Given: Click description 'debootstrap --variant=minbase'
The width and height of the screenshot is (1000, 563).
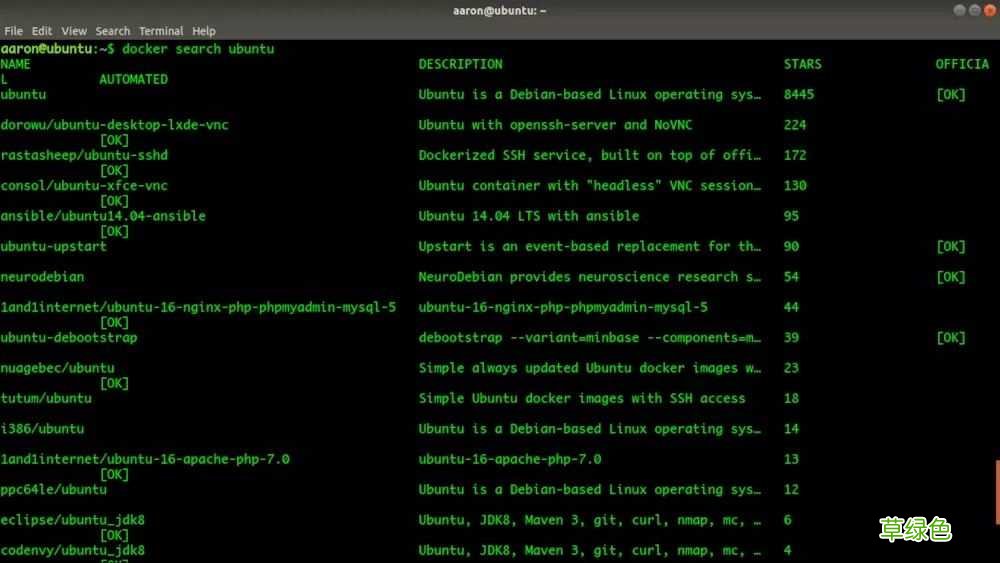Looking at the screenshot, I should pyautogui.click(x=529, y=338).
